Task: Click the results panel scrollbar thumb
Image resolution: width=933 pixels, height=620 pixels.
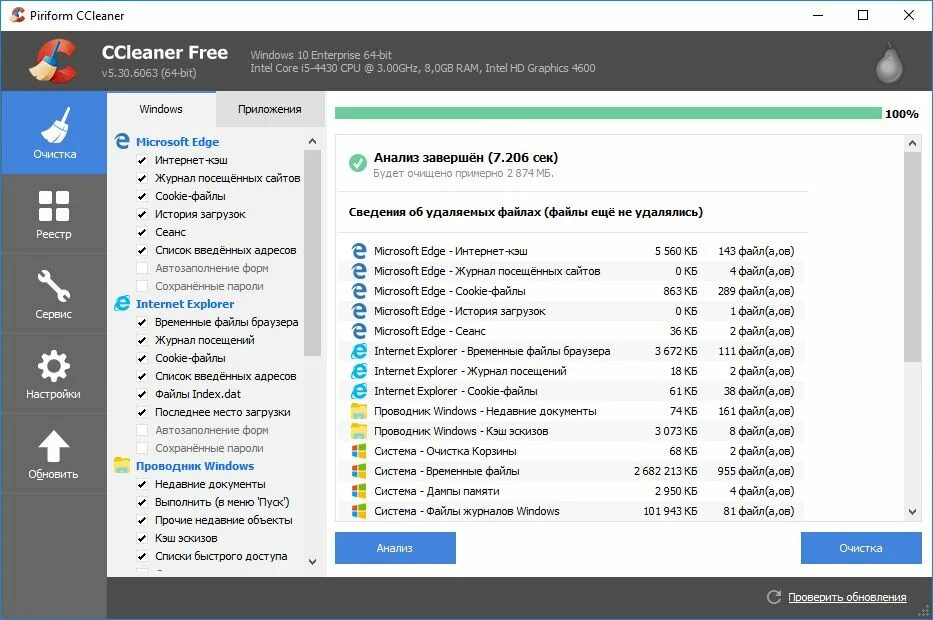Action: 912,256
